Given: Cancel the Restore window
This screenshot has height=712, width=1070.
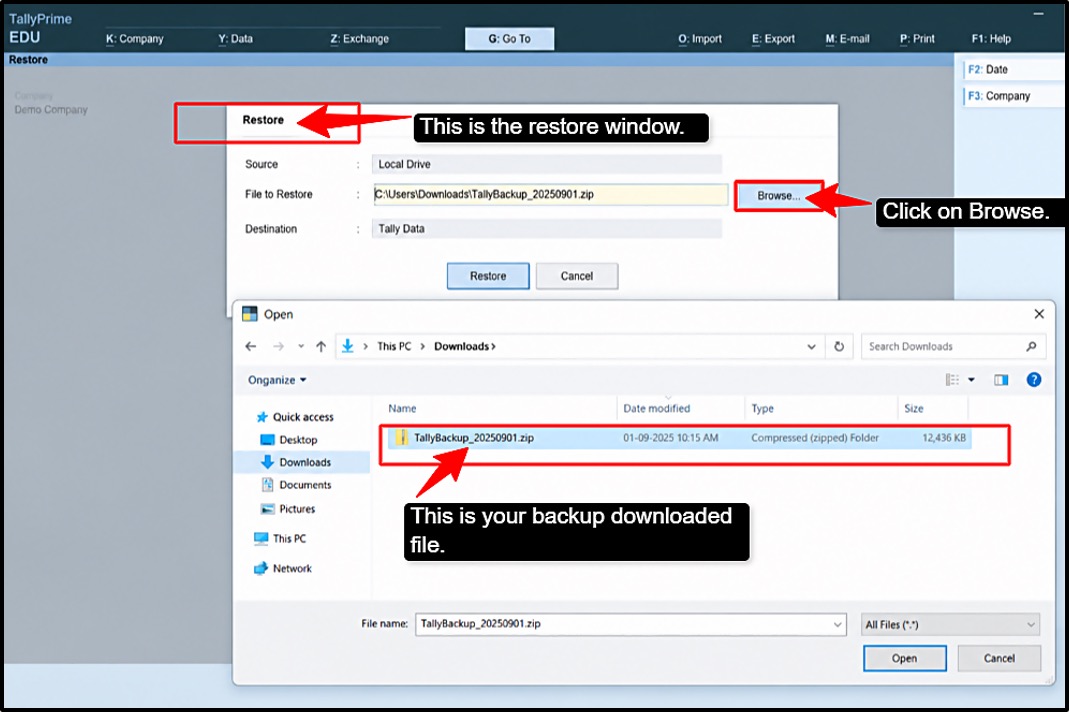Looking at the screenshot, I should point(577,276).
